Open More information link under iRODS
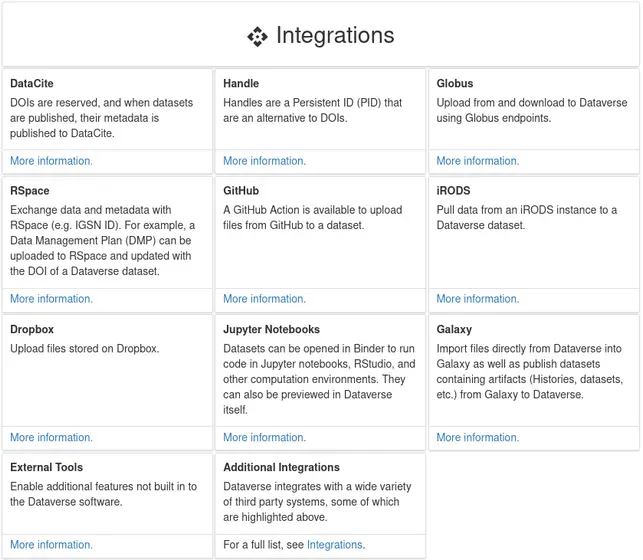The height and width of the screenshot is (560, 643). coord(478,299)
